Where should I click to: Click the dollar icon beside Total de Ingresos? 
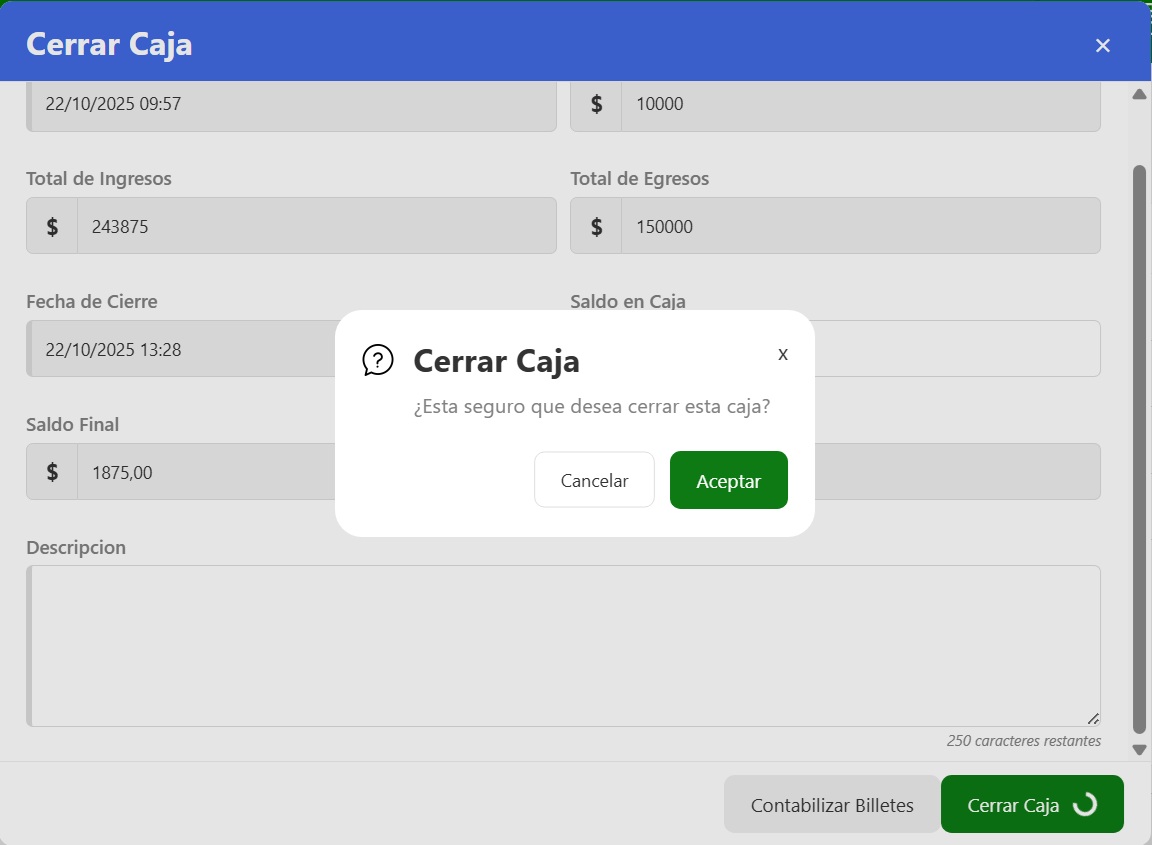click(x=52, y=226)
